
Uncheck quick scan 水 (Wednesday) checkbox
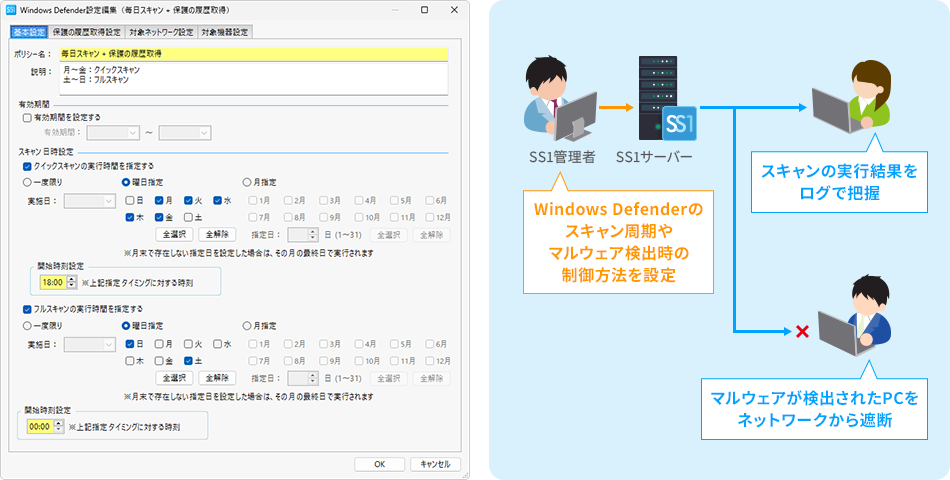(217, 201)
